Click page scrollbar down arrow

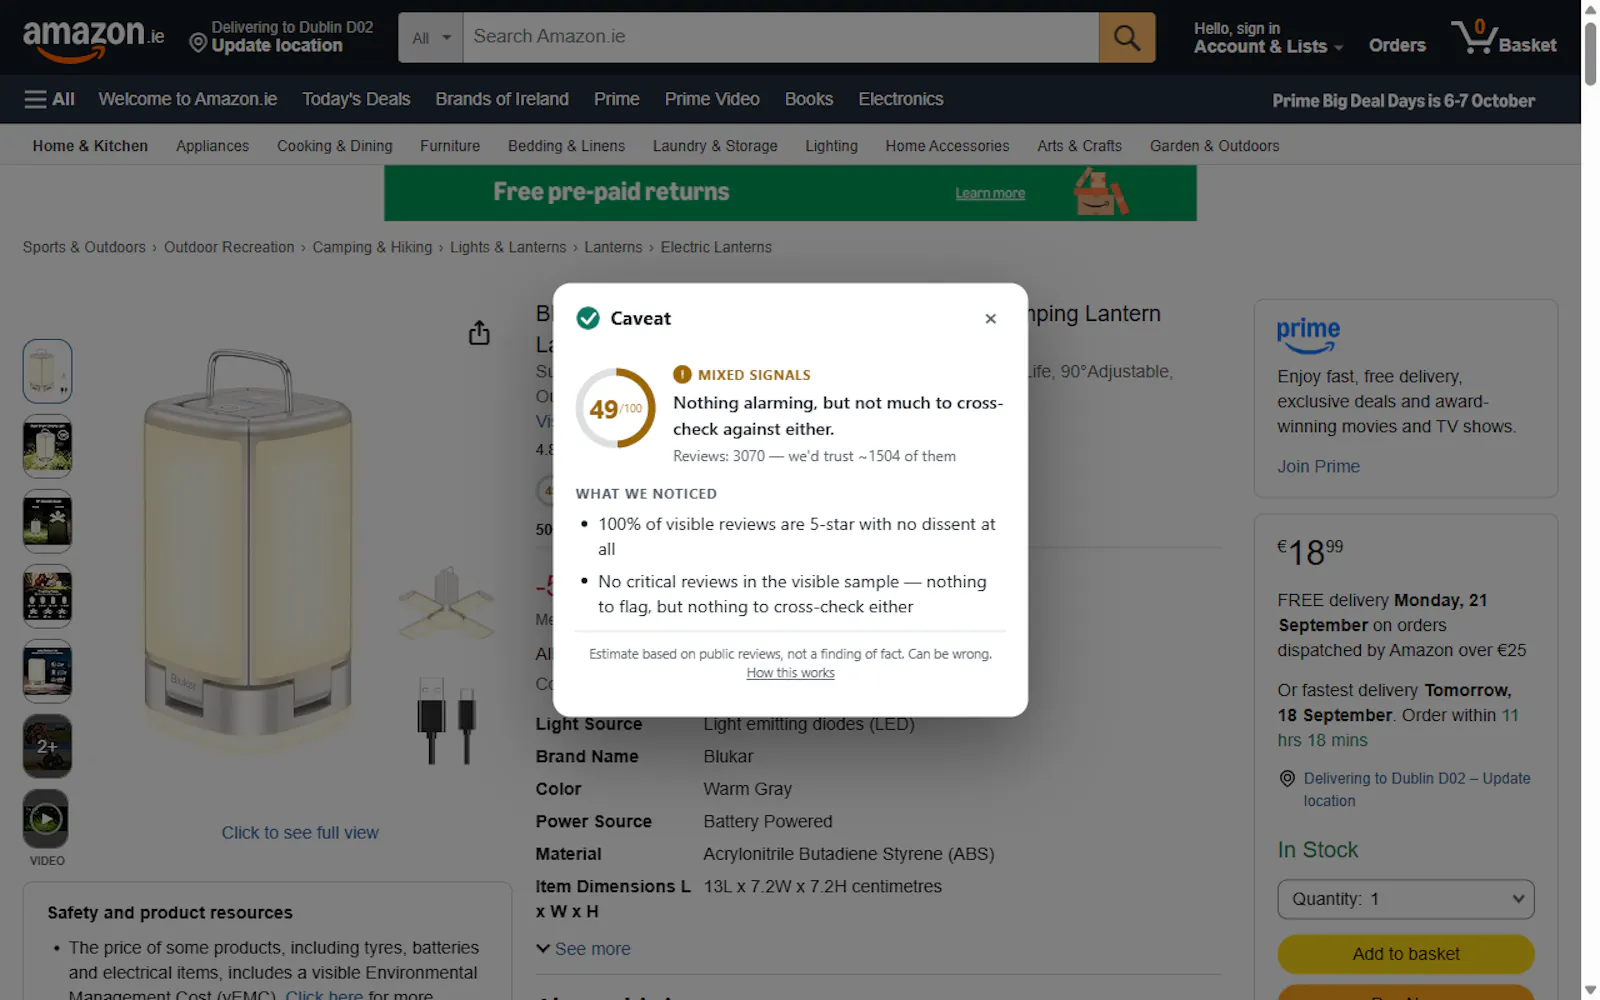1590,990
